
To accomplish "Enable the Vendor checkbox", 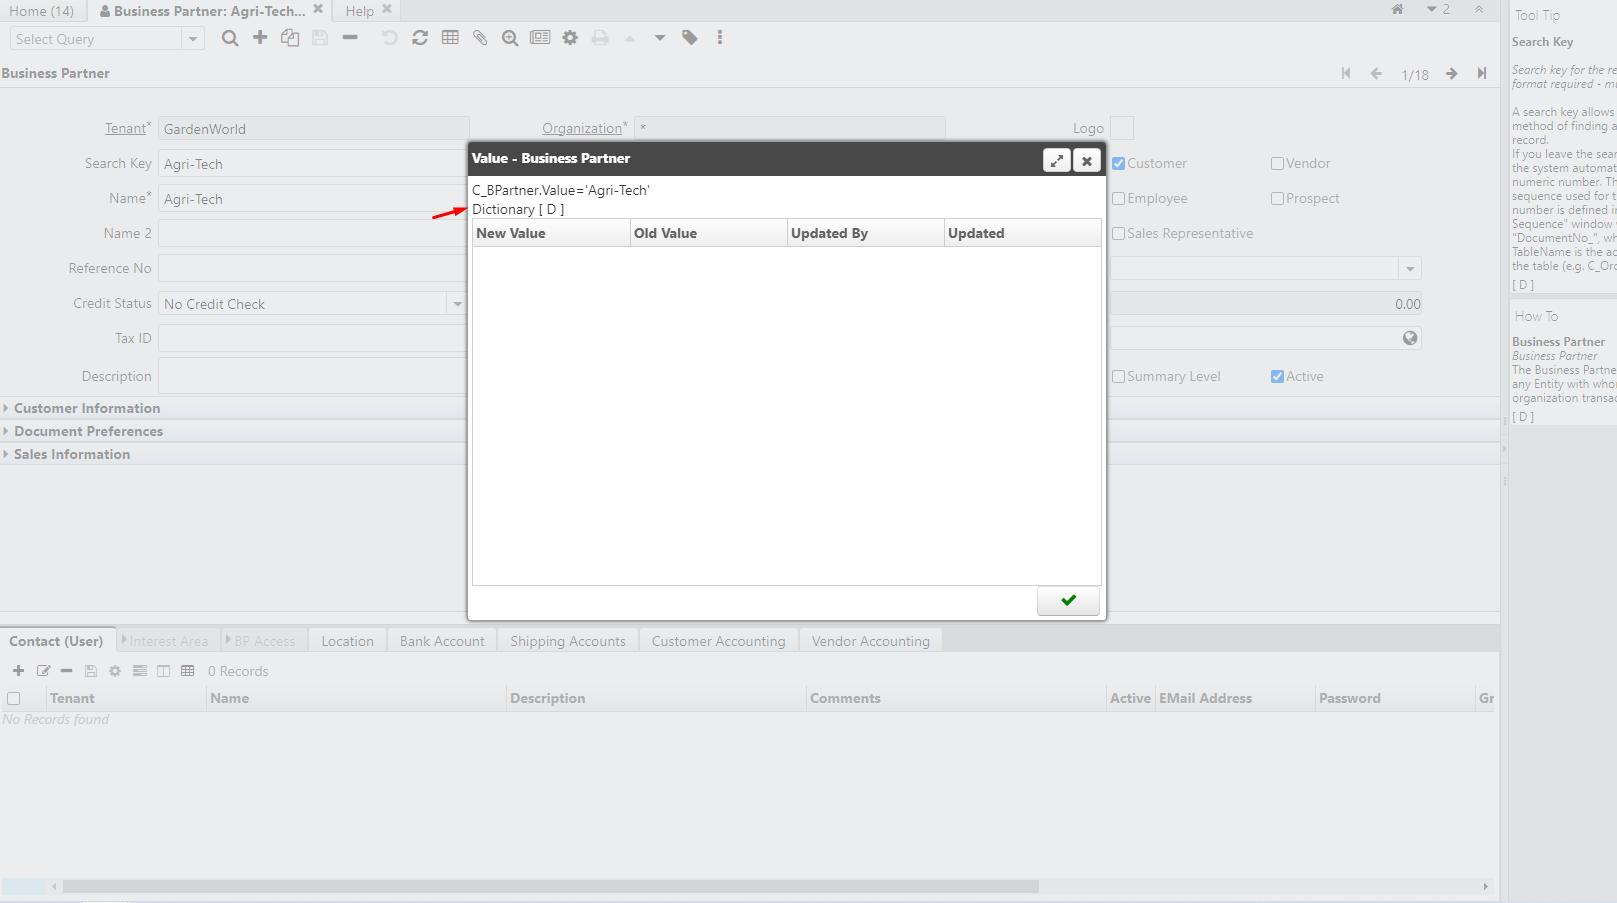I will point(1277,164).
